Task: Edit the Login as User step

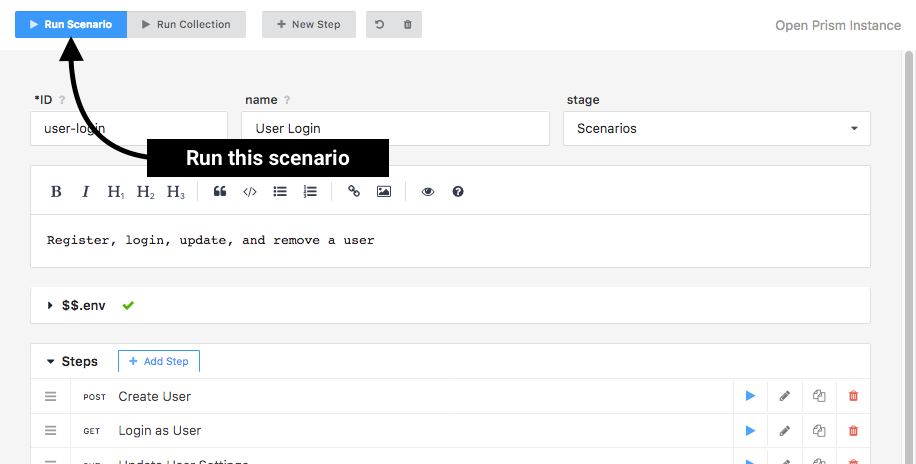Action: coord(785,431)
